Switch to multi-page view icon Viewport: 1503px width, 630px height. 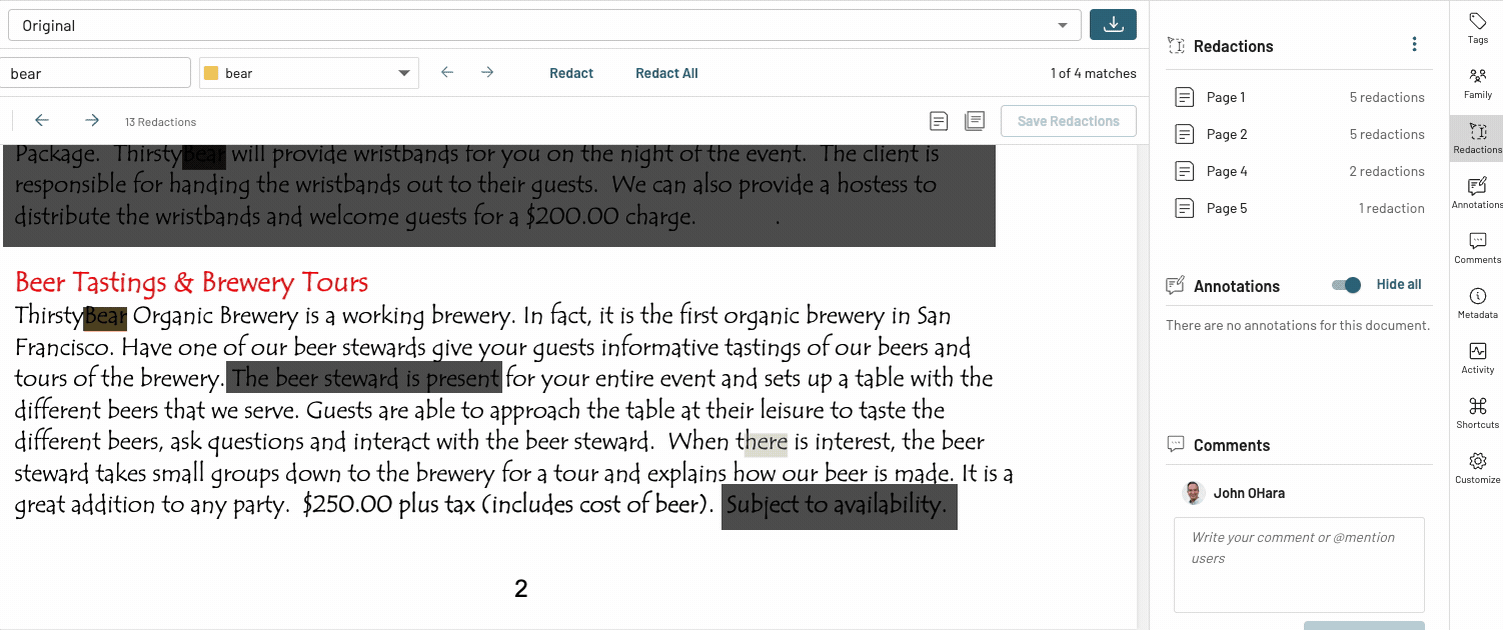coord(974,121)
